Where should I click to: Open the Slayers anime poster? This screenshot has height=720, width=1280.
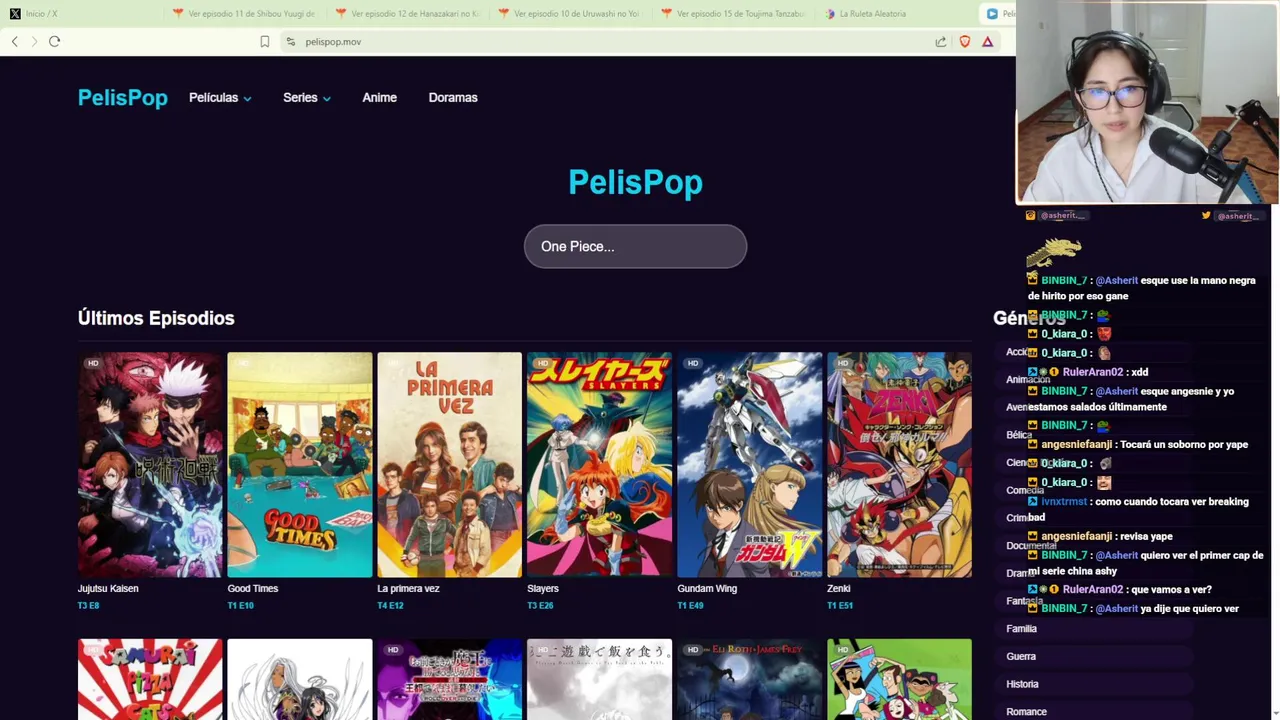(599, 464)
